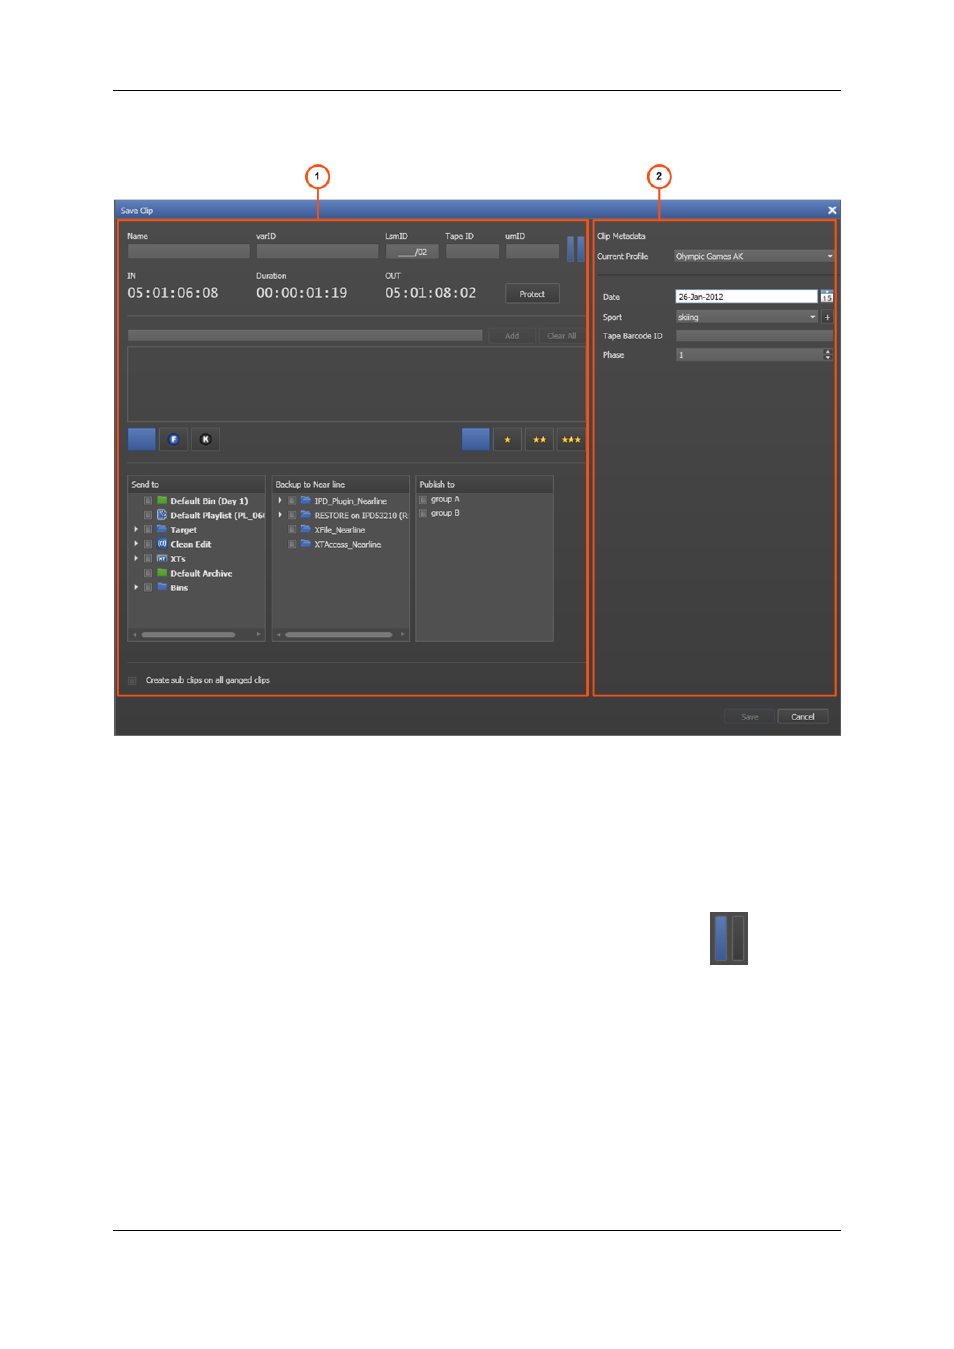Set one-star rating
Viewport: 954px width, 1349px height.
[507, 439]
